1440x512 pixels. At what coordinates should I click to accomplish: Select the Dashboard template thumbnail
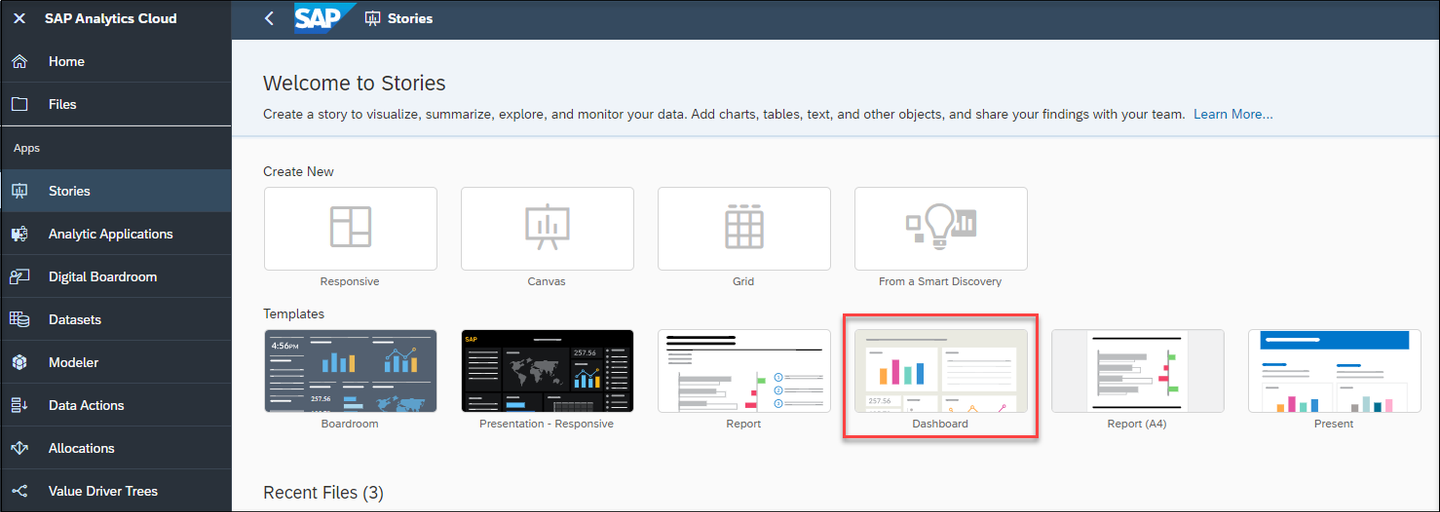pyautogui.click(x=941, y=371)
